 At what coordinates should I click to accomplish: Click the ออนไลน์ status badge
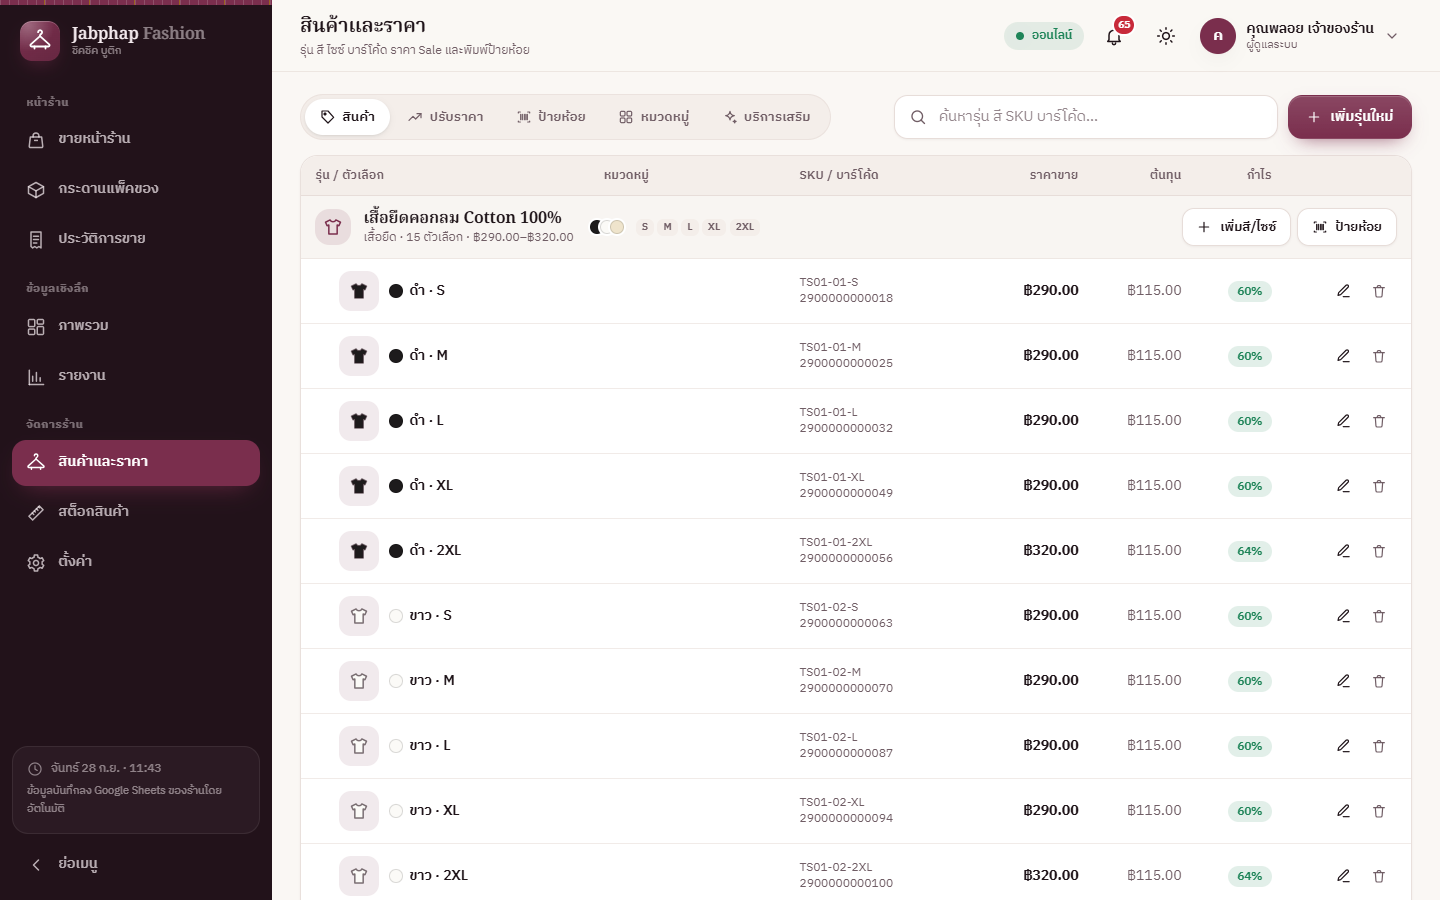coord(1044,36)
